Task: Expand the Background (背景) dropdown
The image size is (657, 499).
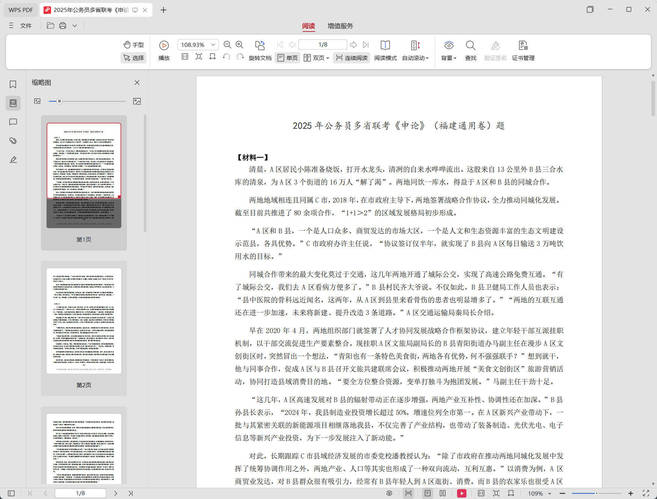Action: (x=447, y=51)
